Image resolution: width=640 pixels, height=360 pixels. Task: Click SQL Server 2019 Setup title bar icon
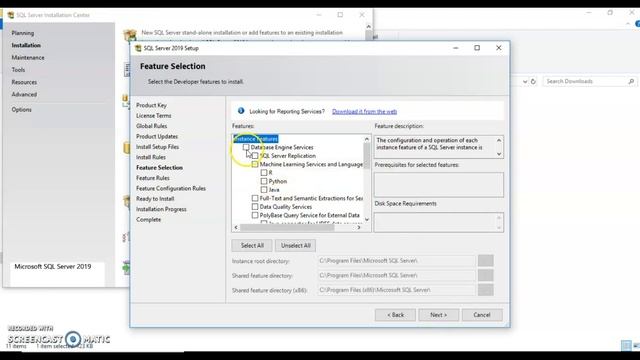(x=138, y=48)
